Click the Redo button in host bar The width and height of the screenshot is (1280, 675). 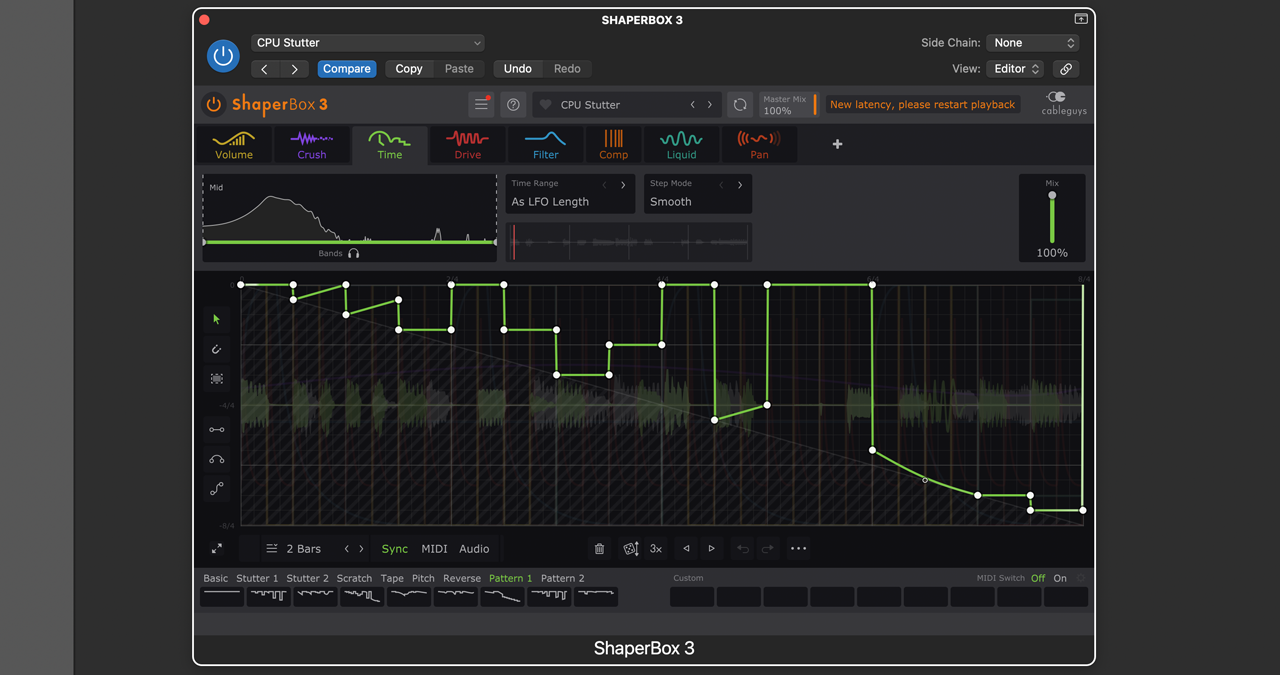click(x=567, y=69)
